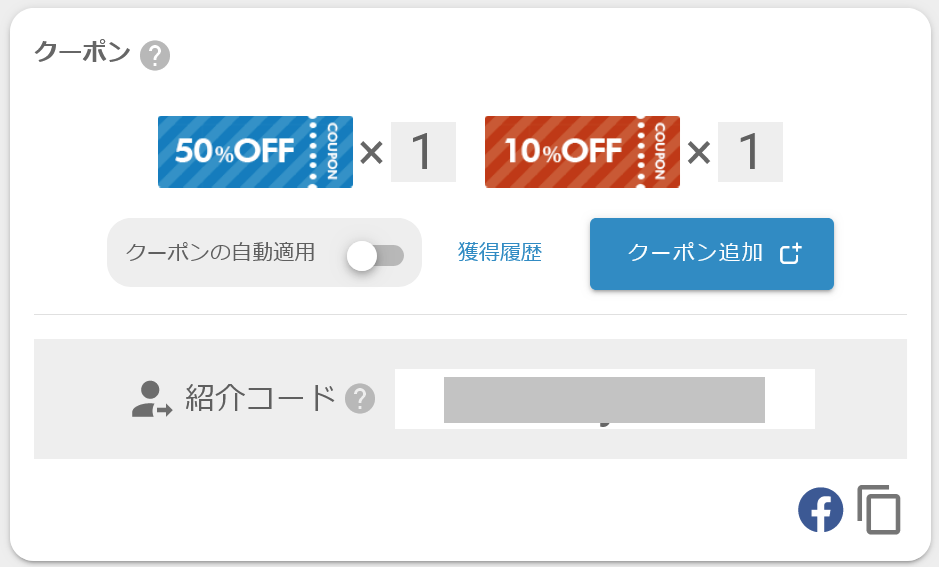Screen dimensions: 939x567
Task: Click the 紹介コード referral code field
Action: point(604,399)
